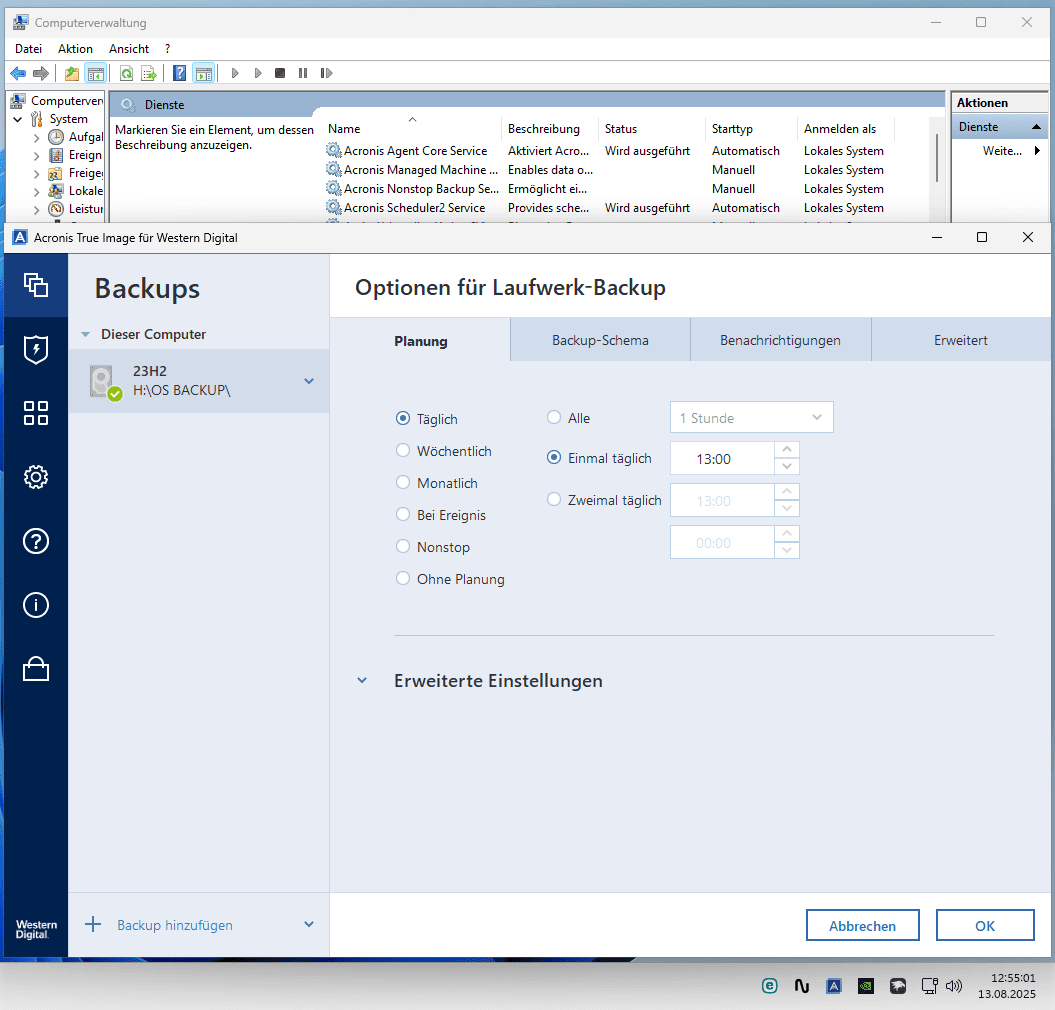
Task: Confirm with the OK button
Action: [985, 925]
